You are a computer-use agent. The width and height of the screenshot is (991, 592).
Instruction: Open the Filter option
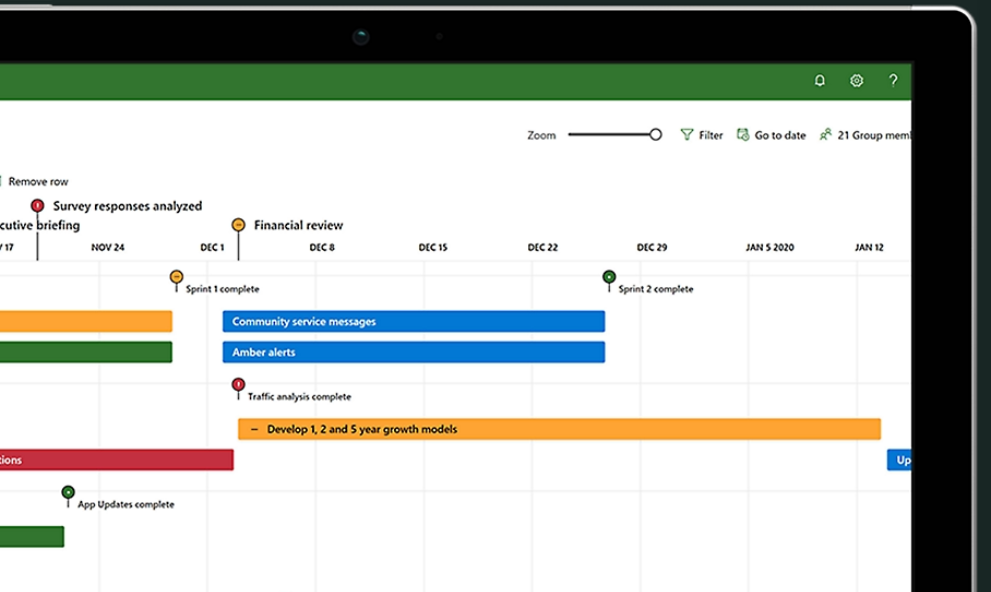702,135
